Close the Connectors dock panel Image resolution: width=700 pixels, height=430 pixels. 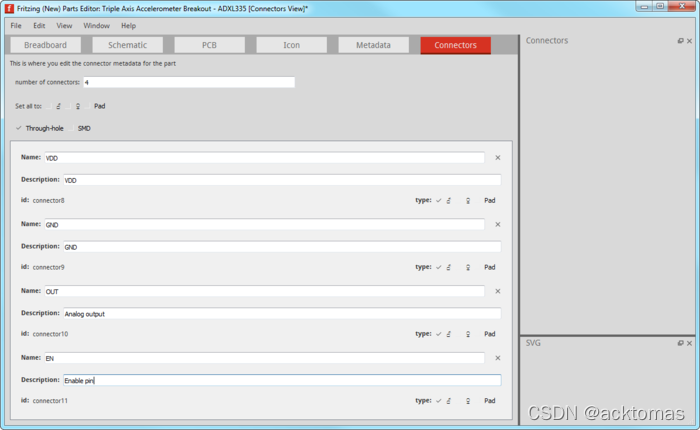[689, 41]
